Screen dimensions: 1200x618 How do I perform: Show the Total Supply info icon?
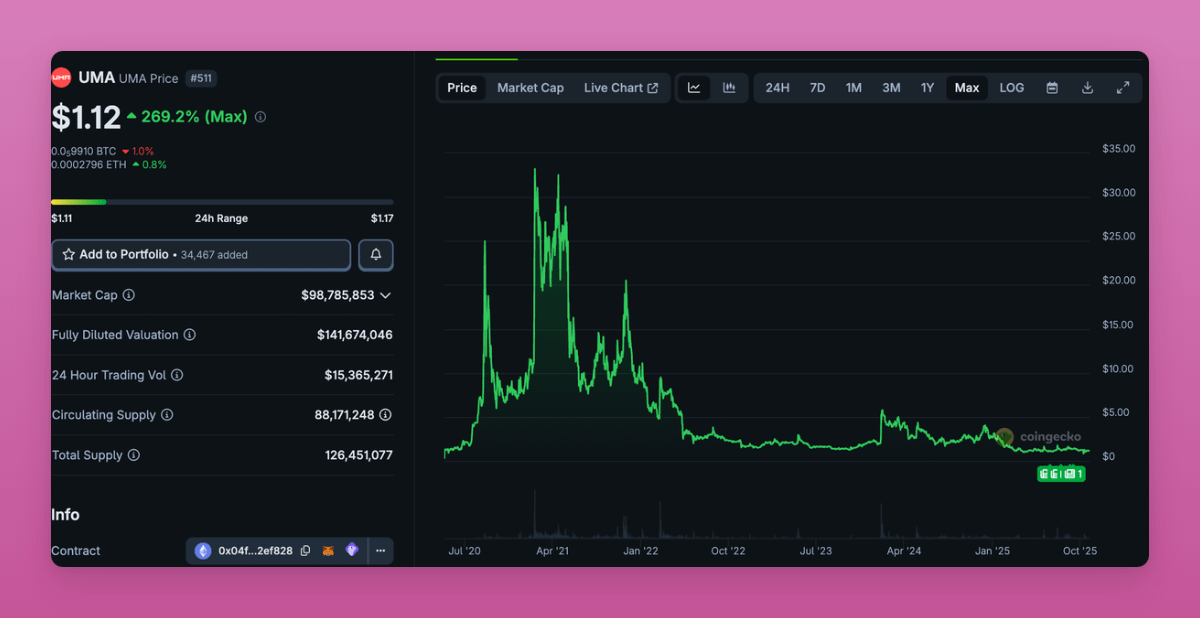coord(134,455)
